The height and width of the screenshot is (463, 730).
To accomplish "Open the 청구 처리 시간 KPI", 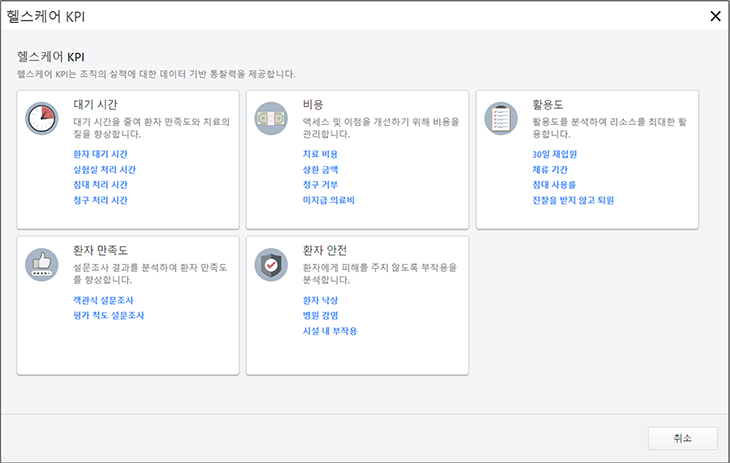I will coord(100,200).
